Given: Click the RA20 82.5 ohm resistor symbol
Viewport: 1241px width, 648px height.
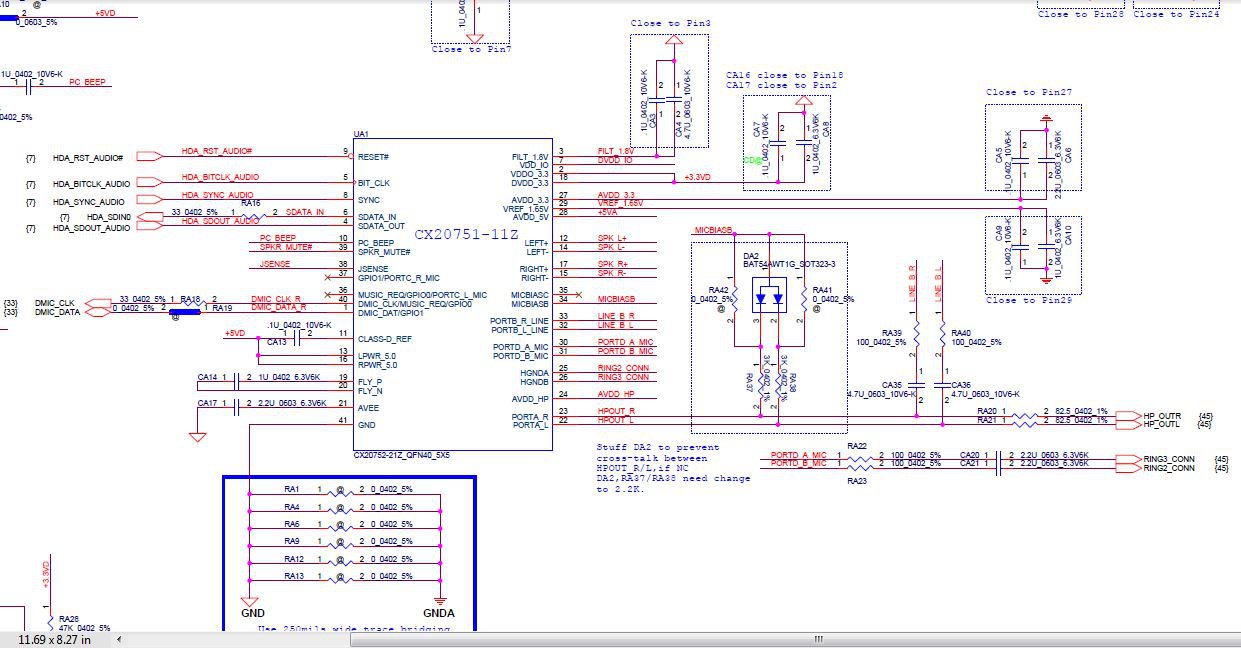Looking at the screenshot, I should [1026, 415].
